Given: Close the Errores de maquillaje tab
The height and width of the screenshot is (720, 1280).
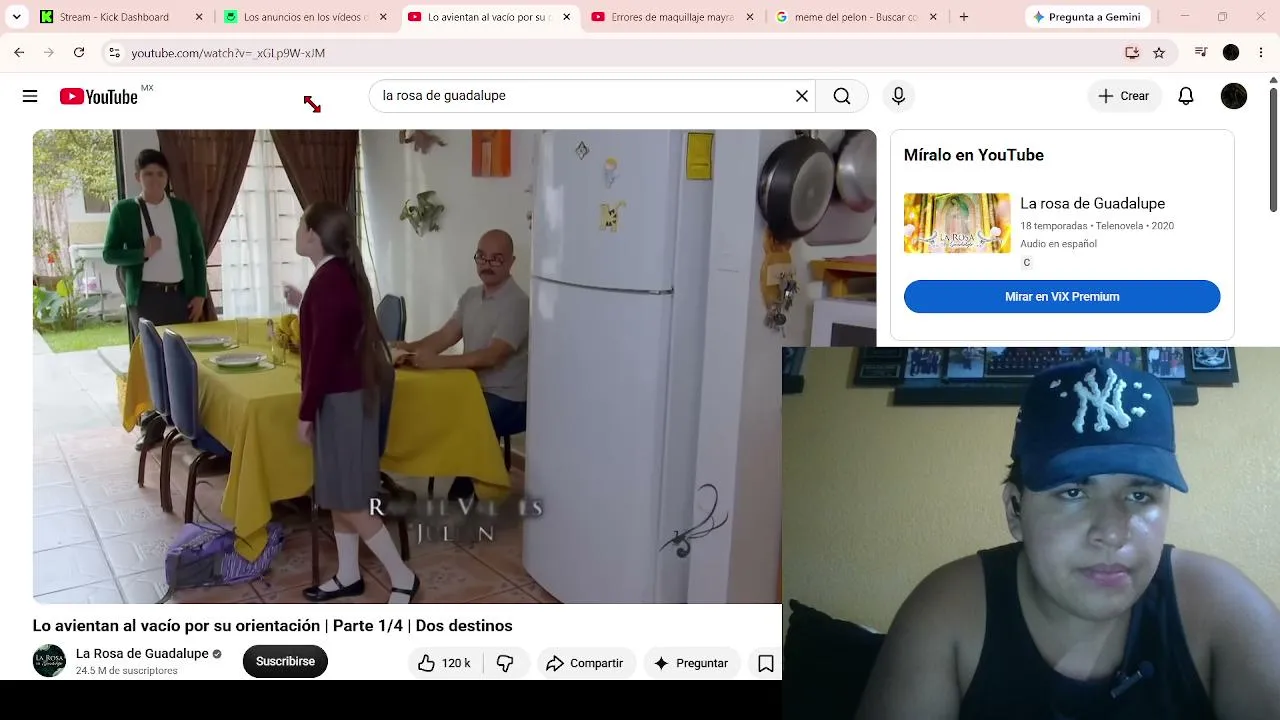Looking at the screenshot, I should [x=750, y=17].
